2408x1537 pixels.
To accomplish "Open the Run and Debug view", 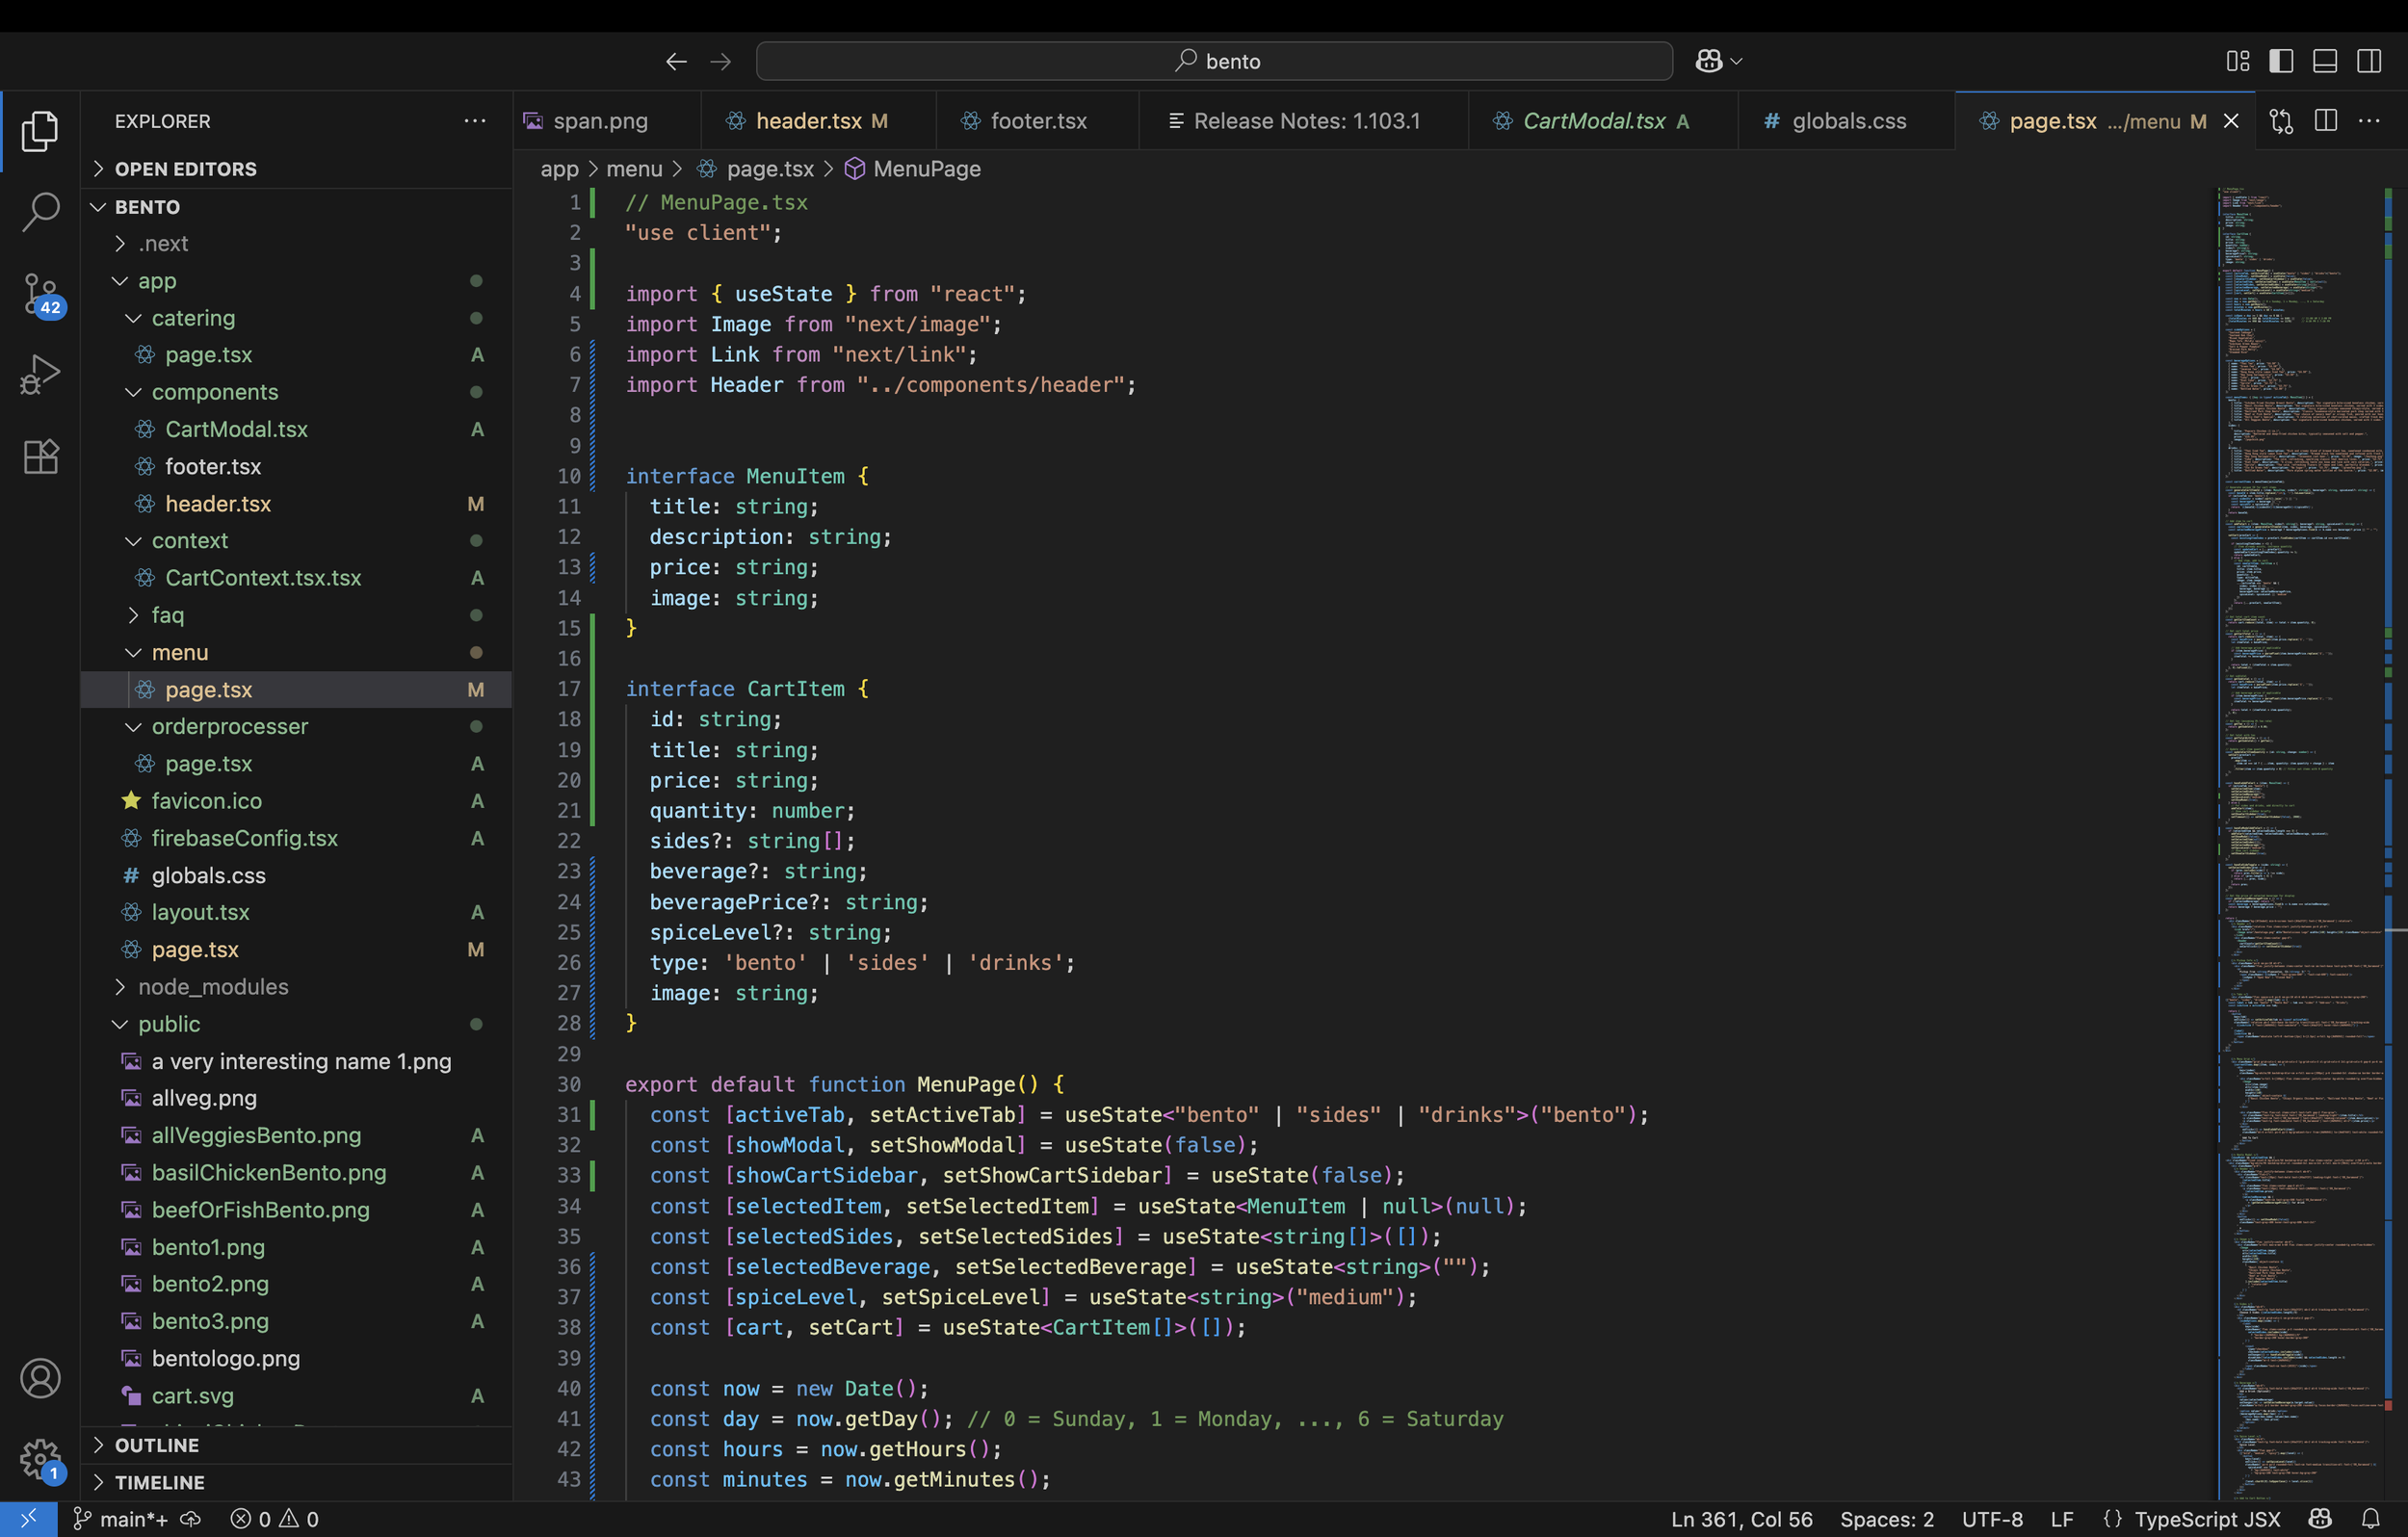I will coord(40,375).
